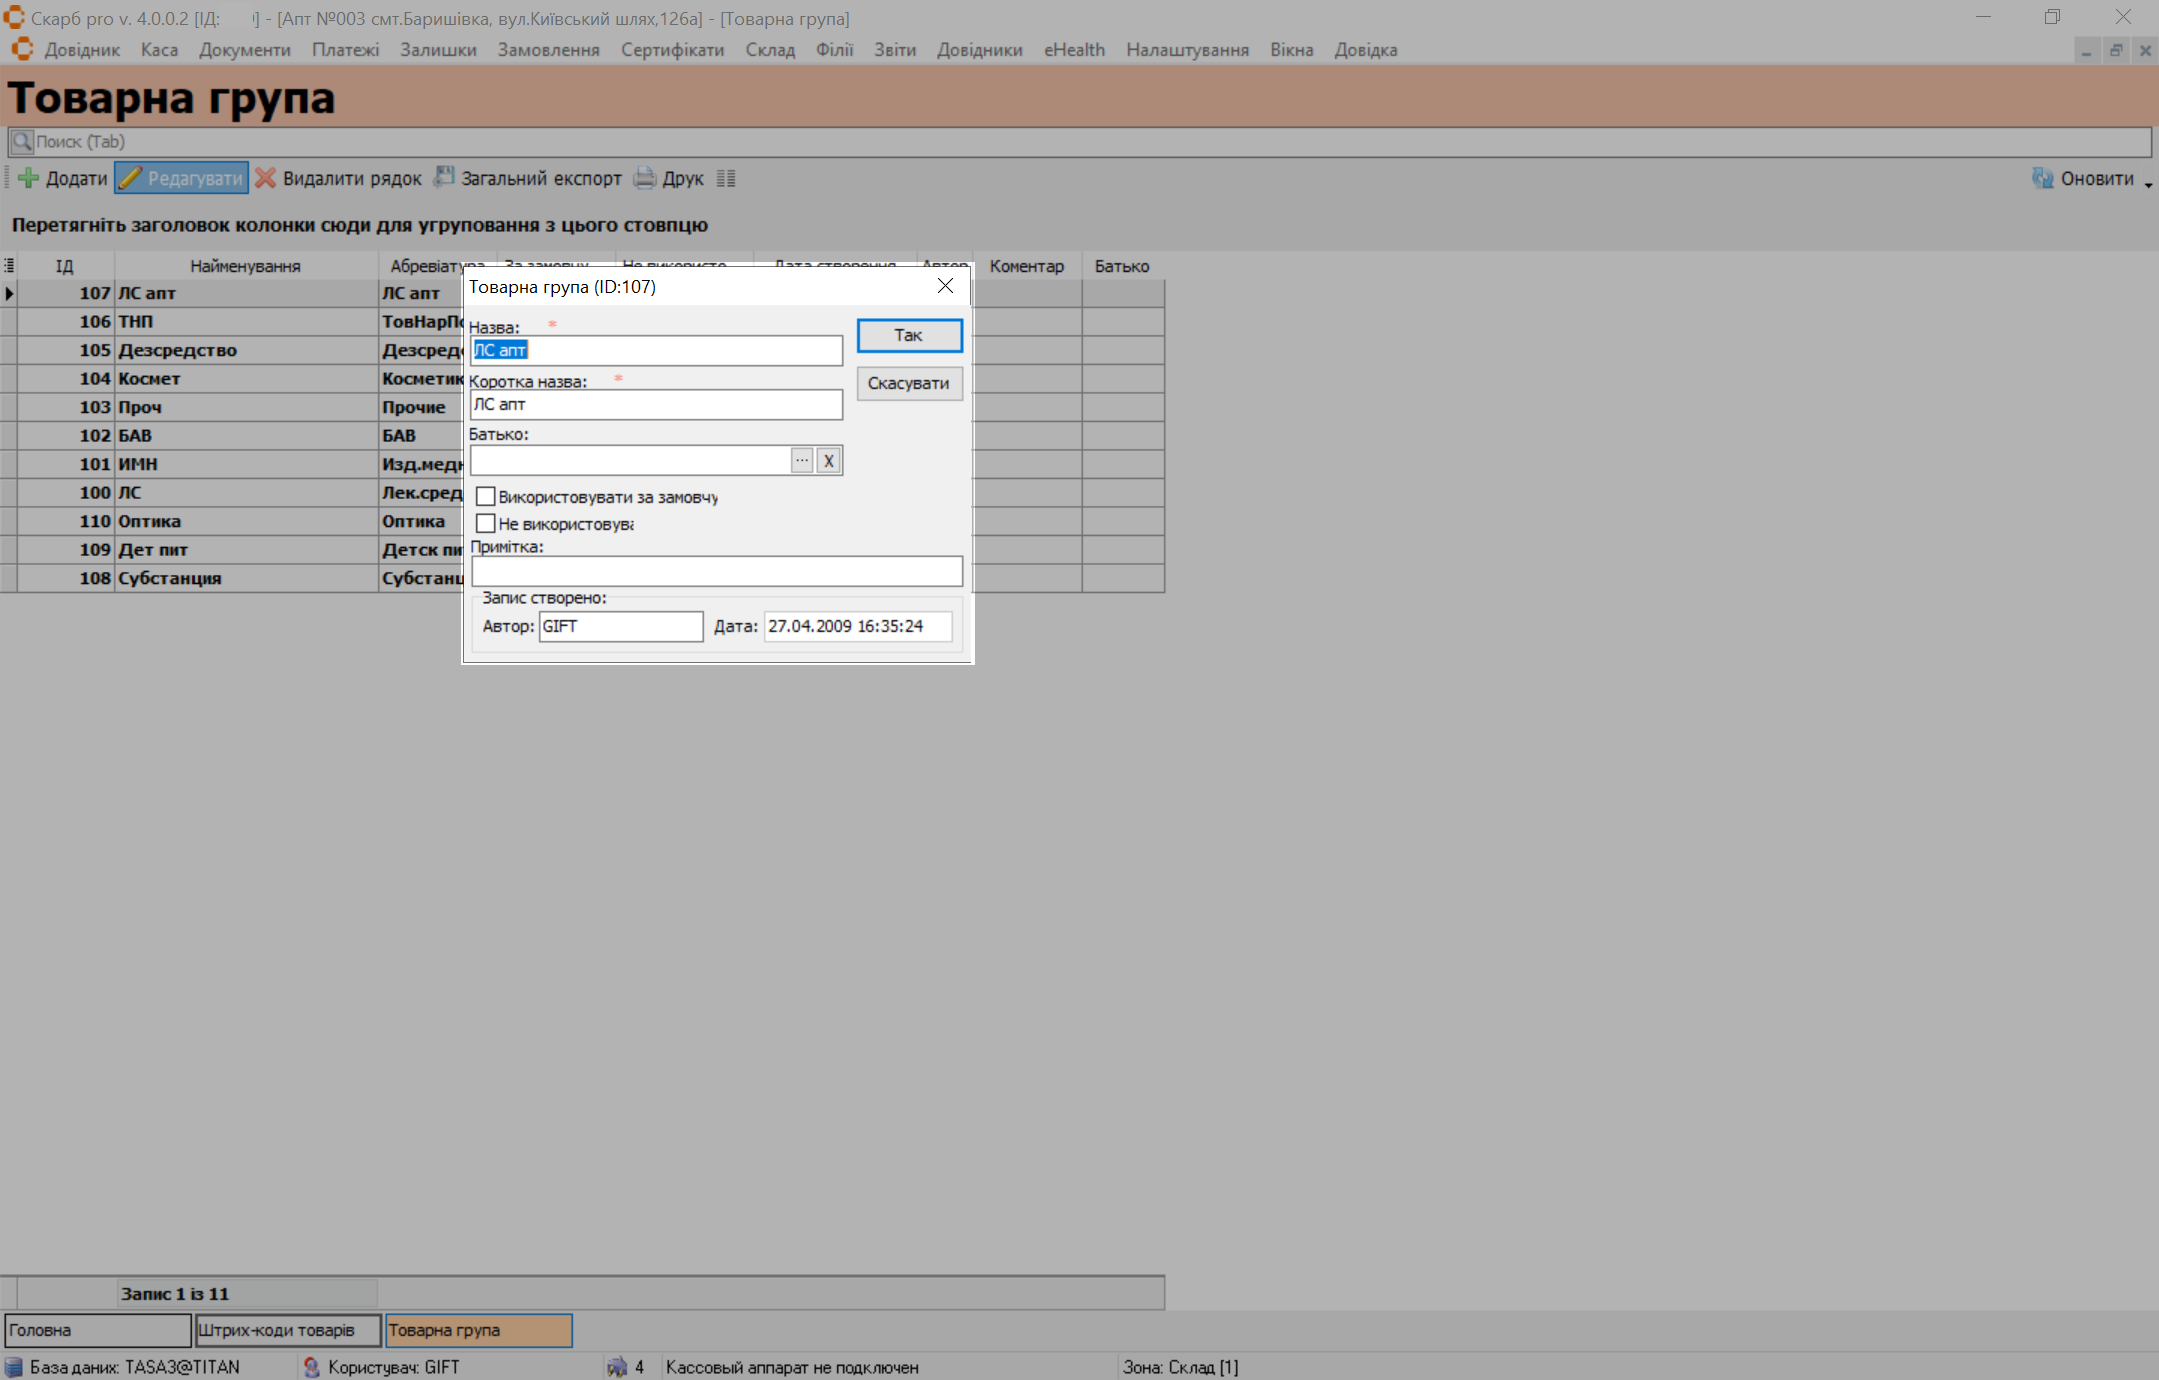Click the Загальний експорт icon
Viewport: 2159px width, 1380px height.
point(443,178)
